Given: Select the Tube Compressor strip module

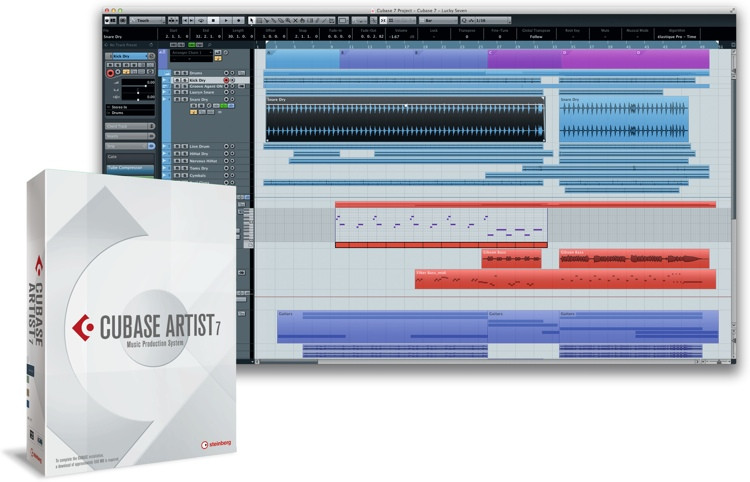Looking at the screenshot, I should click(x=130, y=169).
